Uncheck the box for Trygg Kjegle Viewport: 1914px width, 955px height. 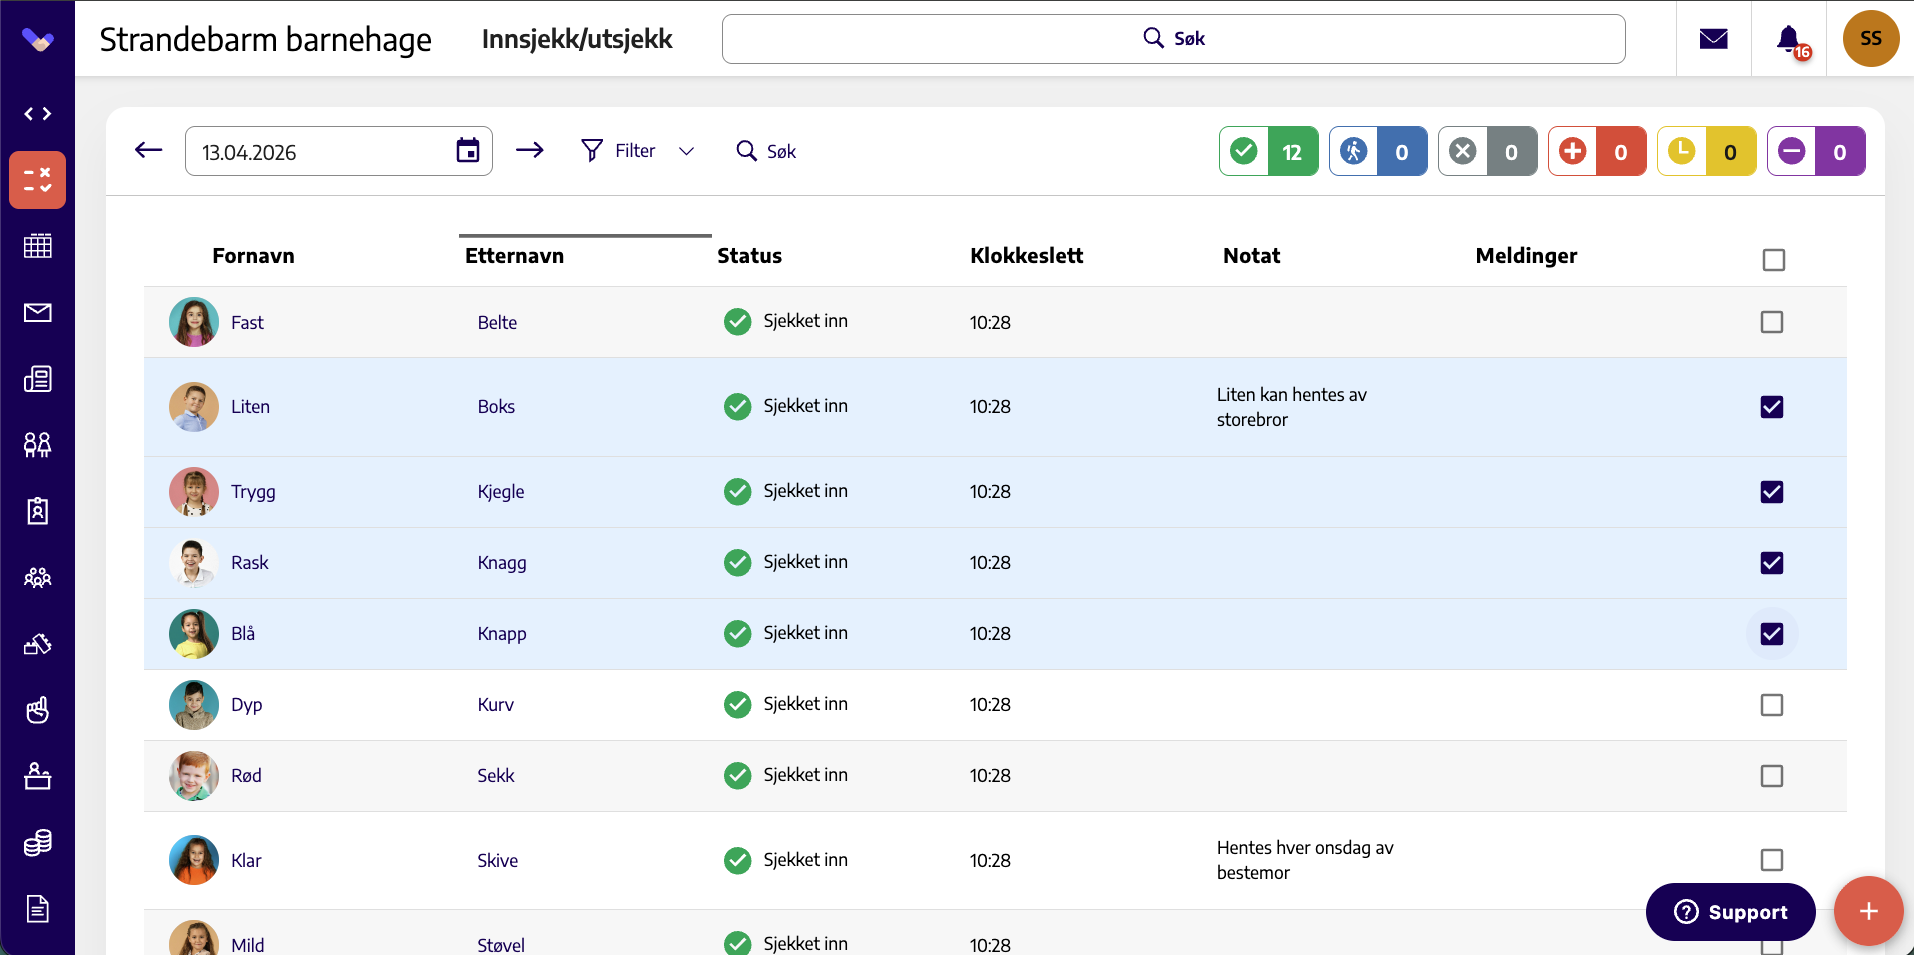pyautogui.click(x=1772, y=492)
